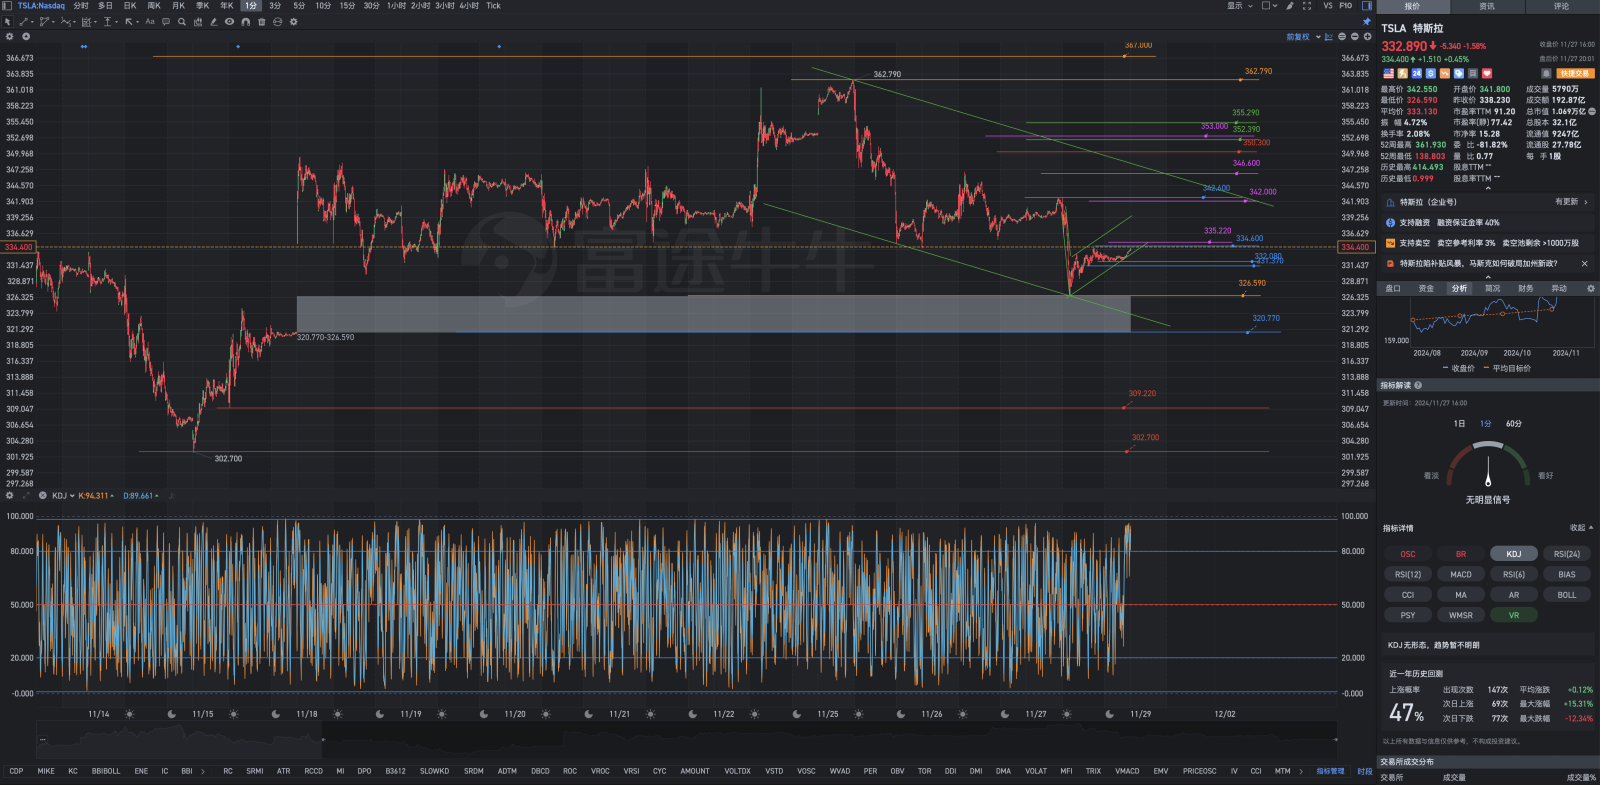
Task: Select the BOLL indicator pill
Action: 1566,595
